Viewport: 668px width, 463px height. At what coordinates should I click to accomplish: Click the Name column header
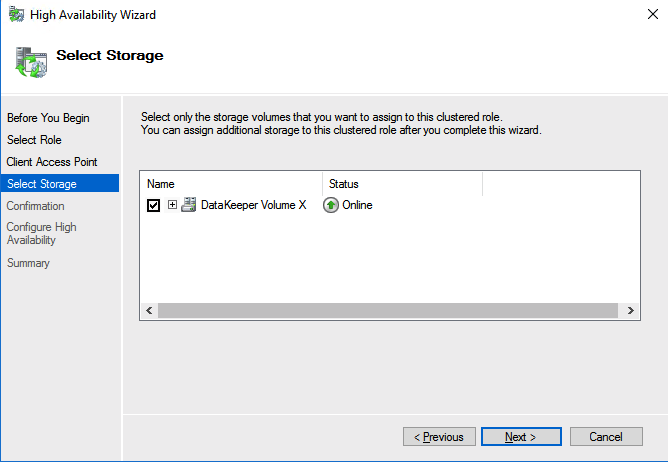coord(230,184)
